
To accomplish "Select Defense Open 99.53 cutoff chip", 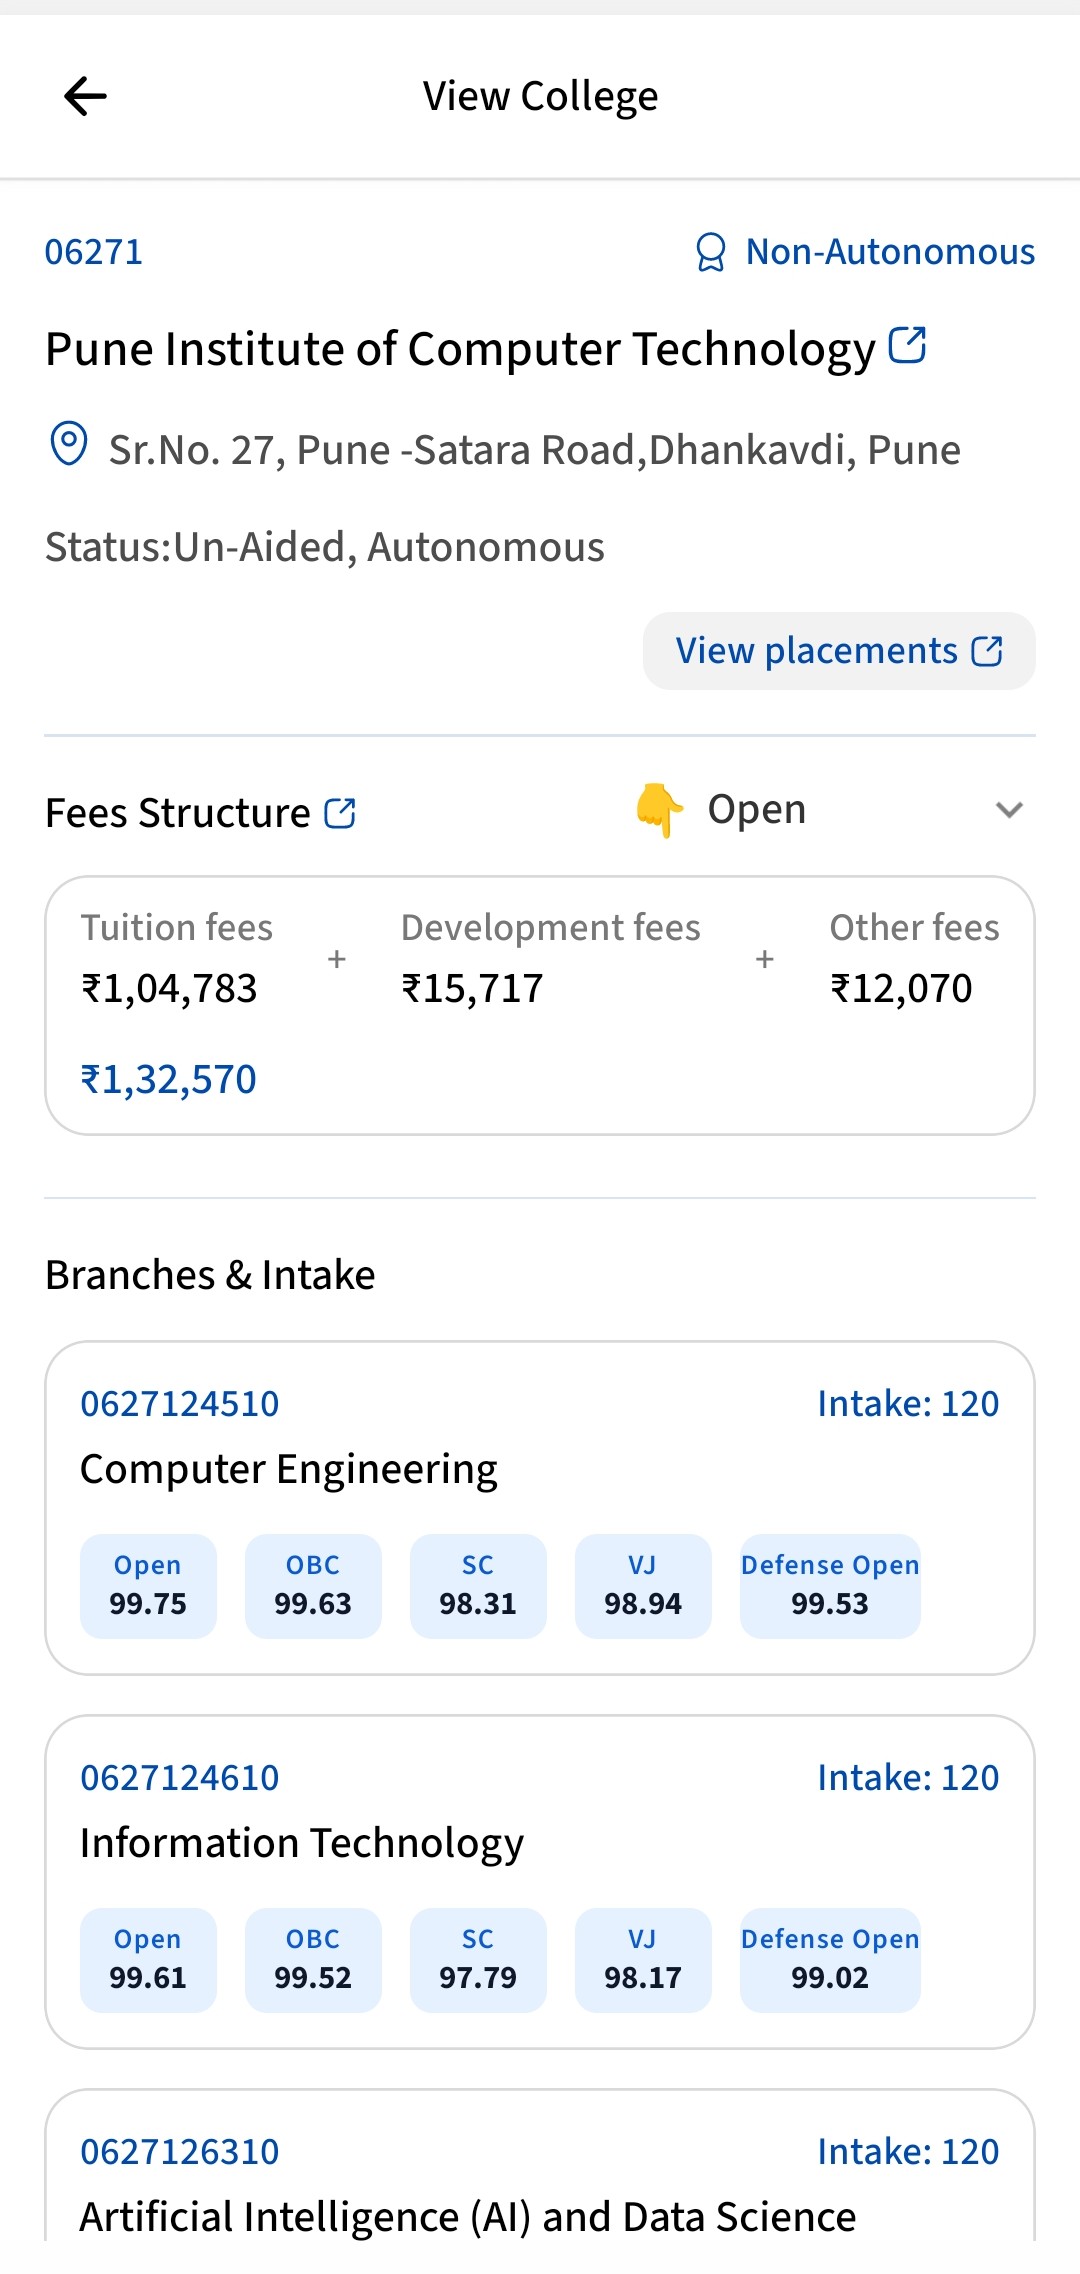I will [830, 1586].
